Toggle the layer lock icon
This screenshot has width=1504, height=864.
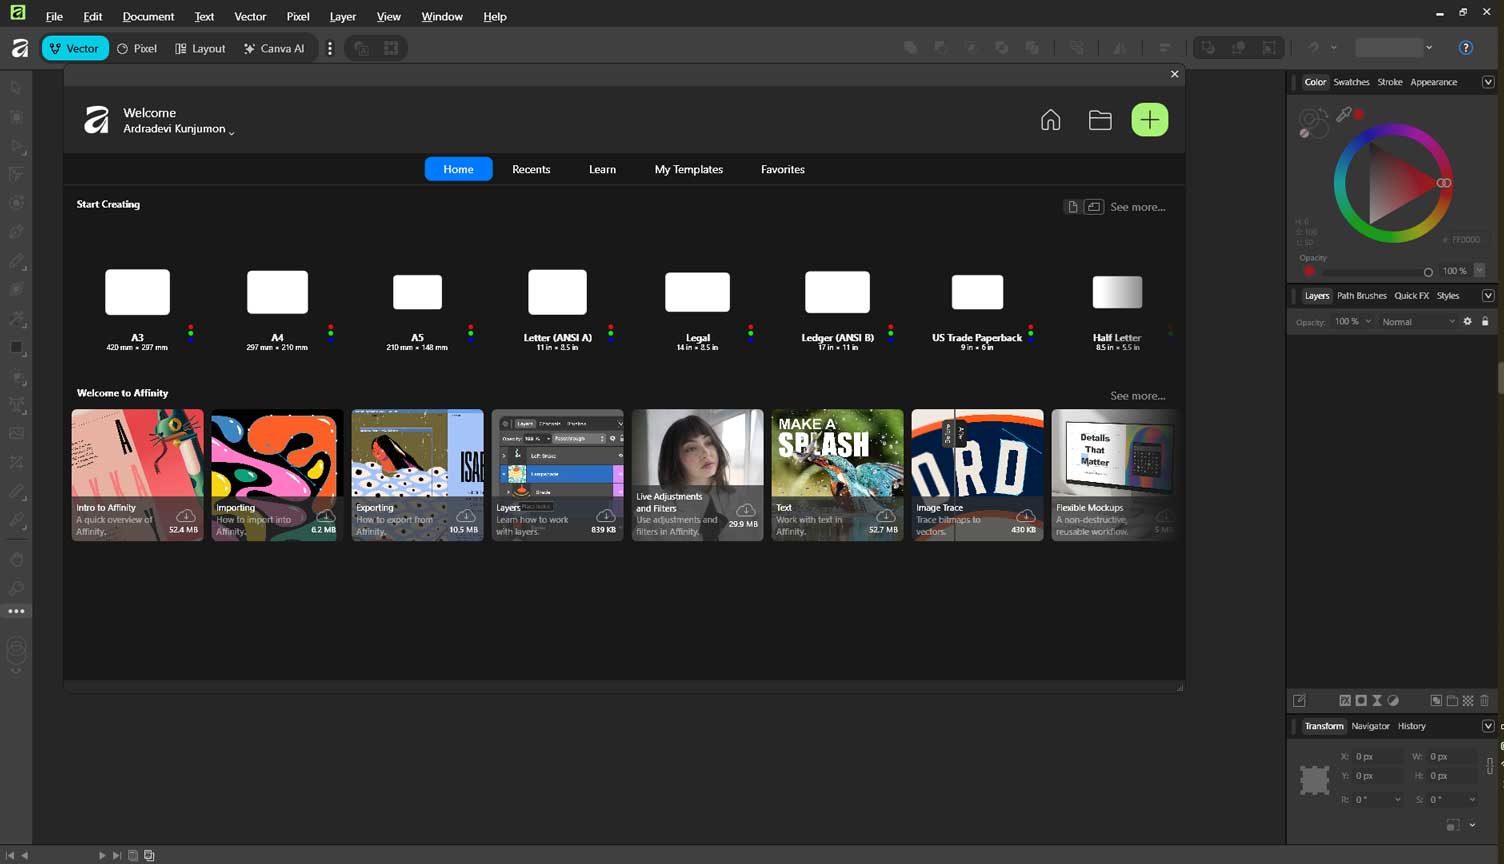pos(1485,322)
